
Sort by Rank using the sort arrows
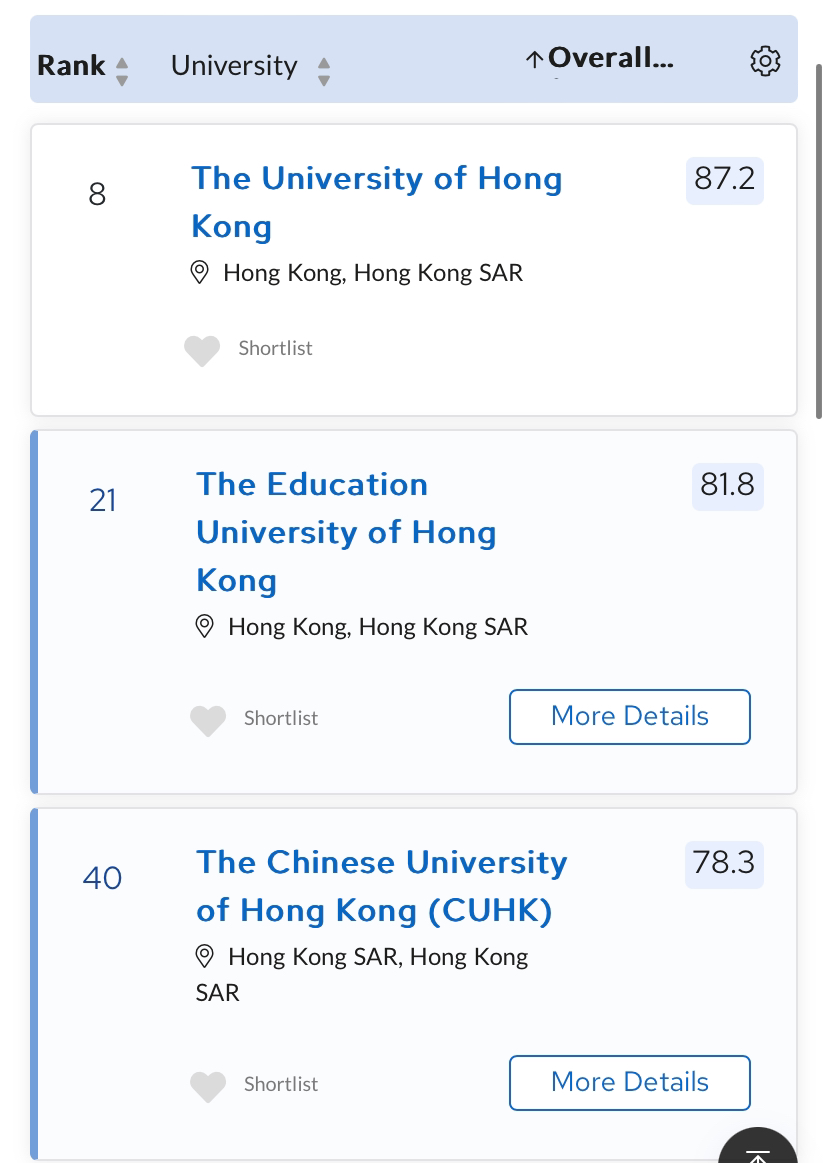click(x=122, y=71)
